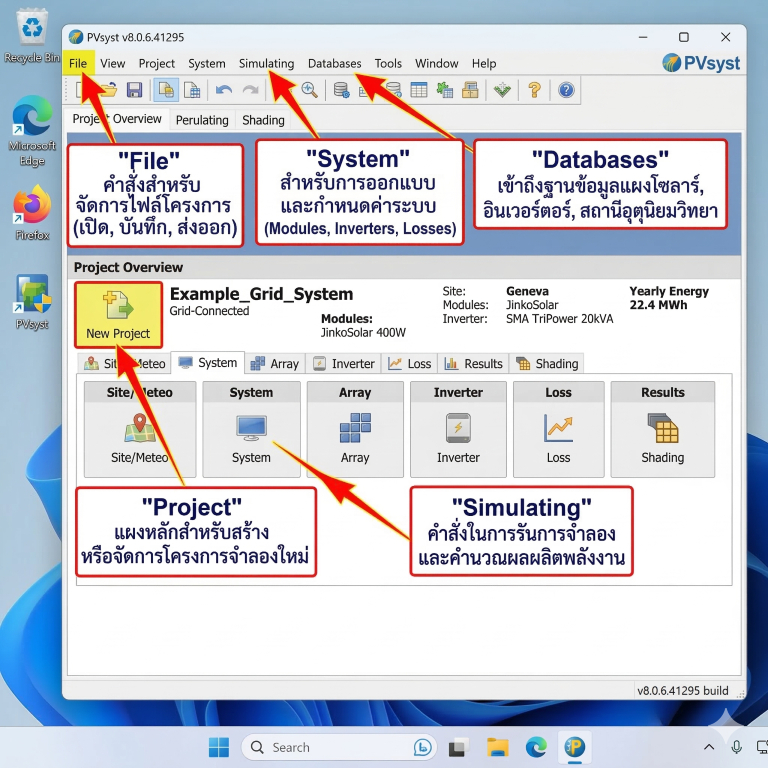The height and width of the screenshot is (768, 768).
Task: Click the yellow New Project button
Action: pyautogui.click(x=119, y=314)
